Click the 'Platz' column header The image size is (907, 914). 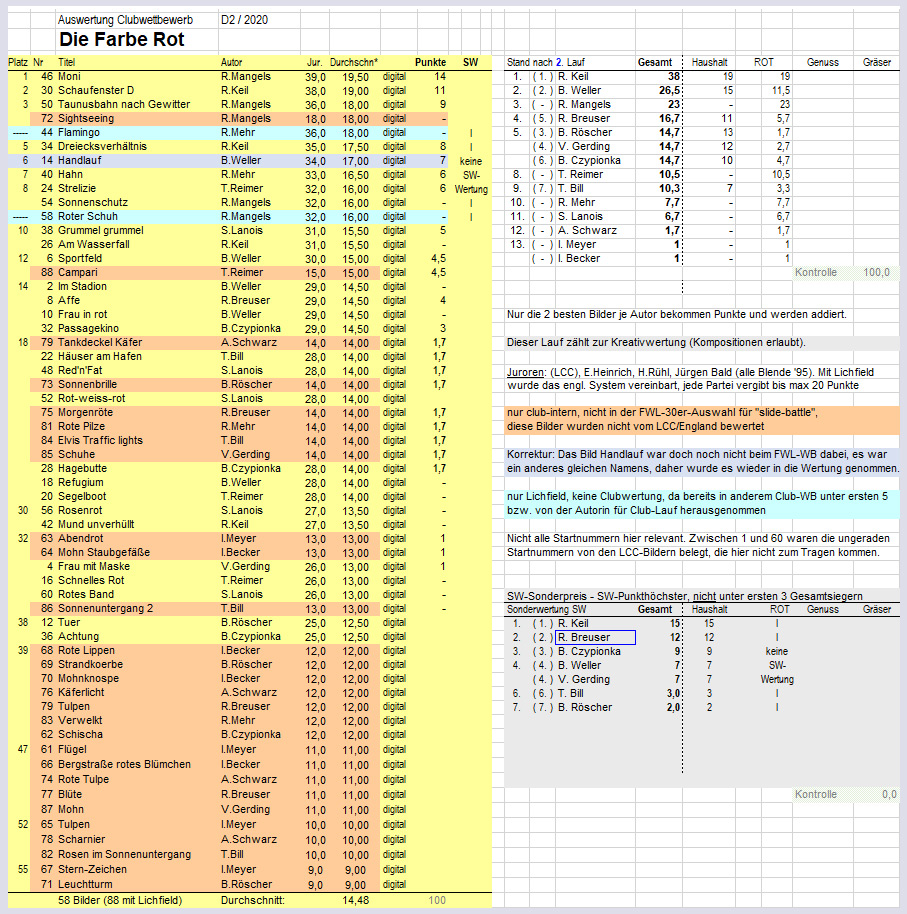pos(17,62)
